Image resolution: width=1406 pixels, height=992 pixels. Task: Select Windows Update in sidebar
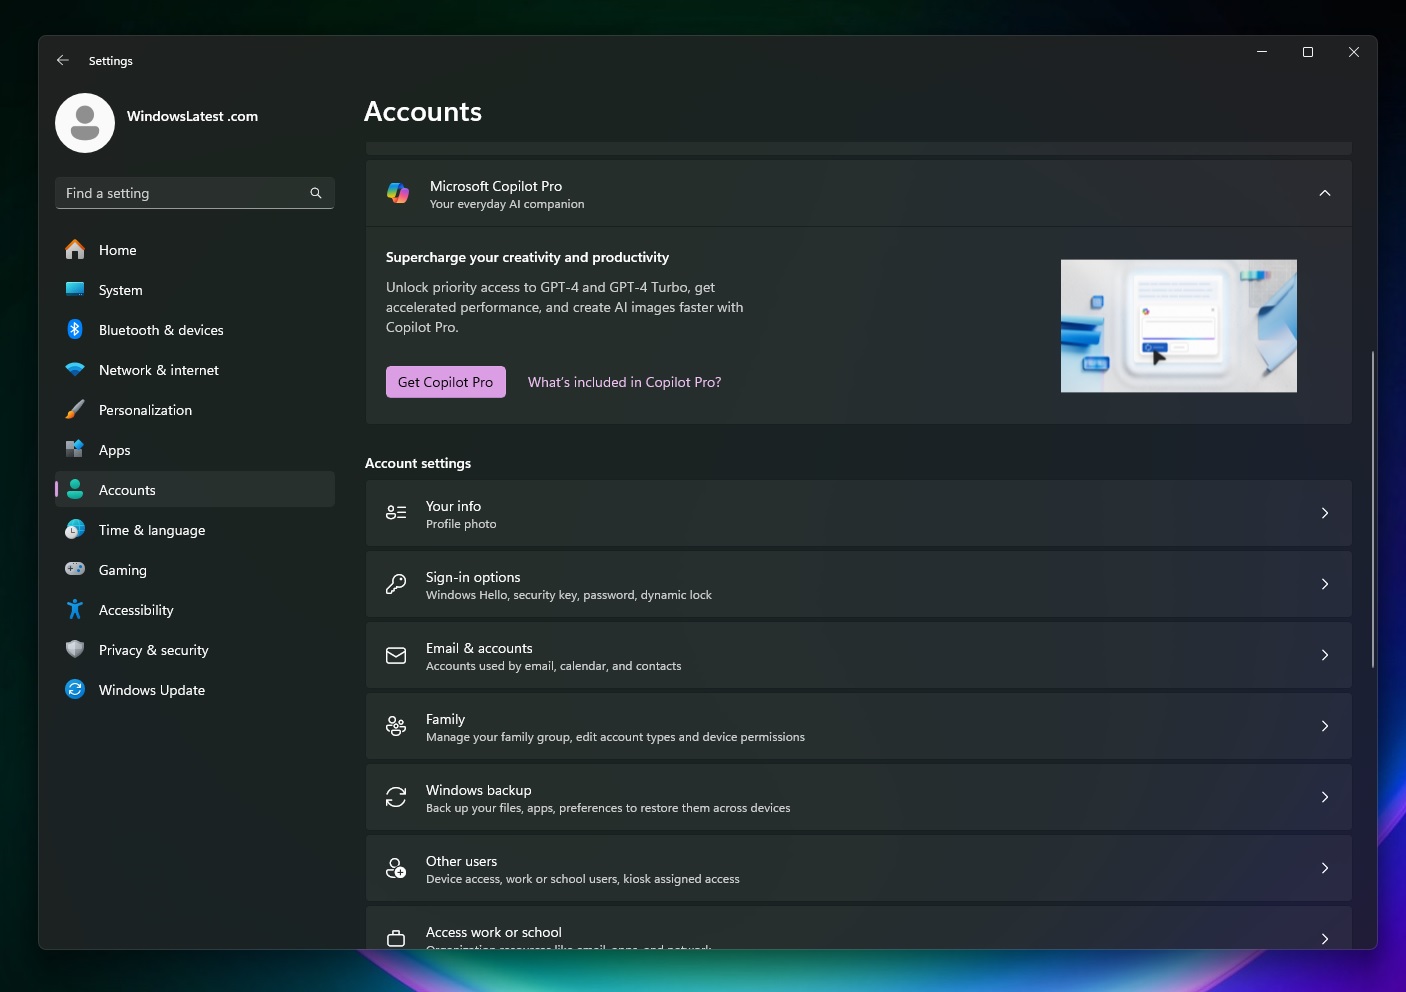coord(195,689)
